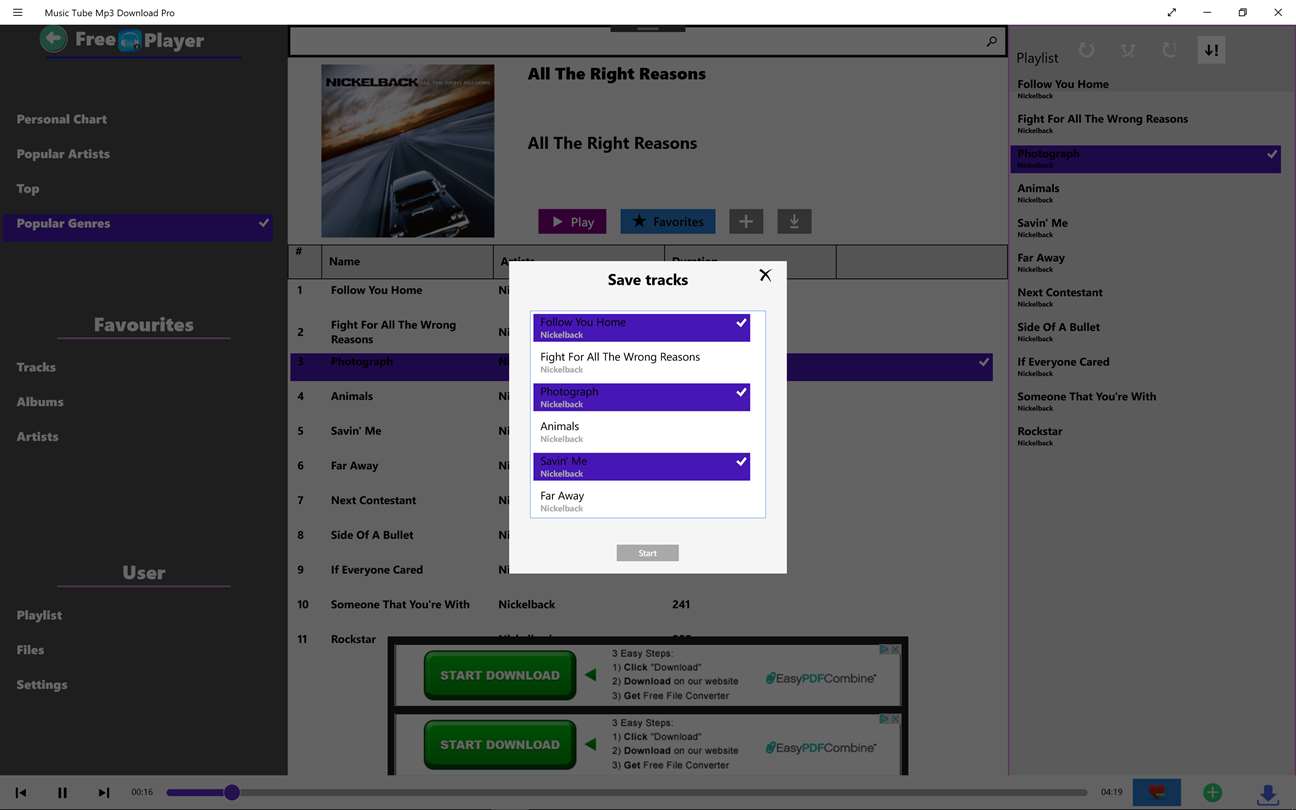This screenshot has width=1296, height=810.
Task: Pause the current playback
Action: [x=62, y=793]
